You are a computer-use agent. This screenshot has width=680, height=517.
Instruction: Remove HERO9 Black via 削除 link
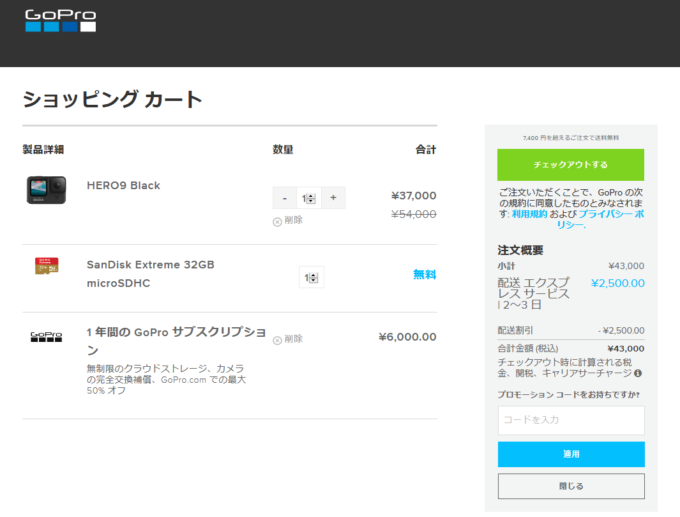[x=288, y=221]
